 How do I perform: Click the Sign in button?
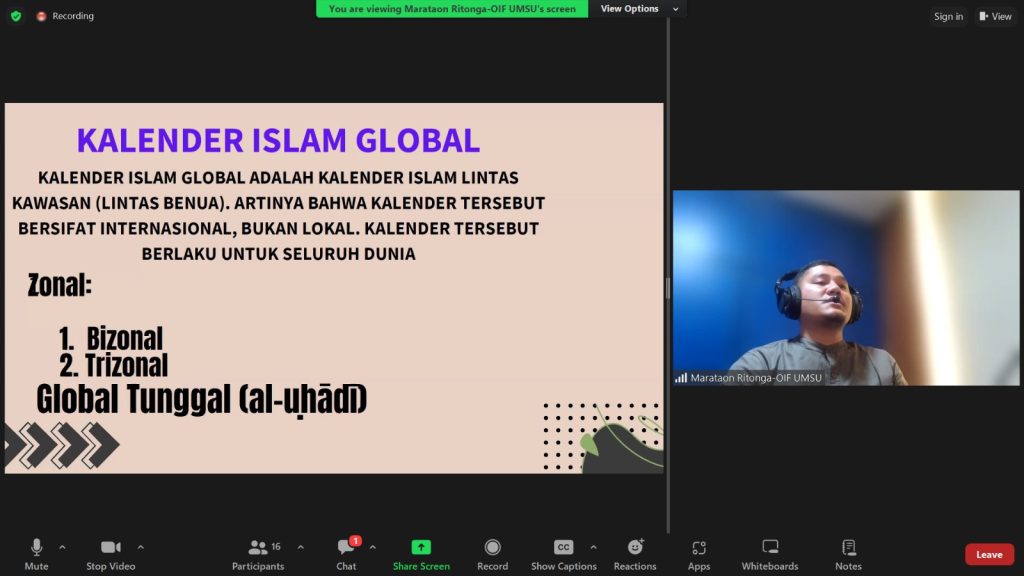point(948,16)
